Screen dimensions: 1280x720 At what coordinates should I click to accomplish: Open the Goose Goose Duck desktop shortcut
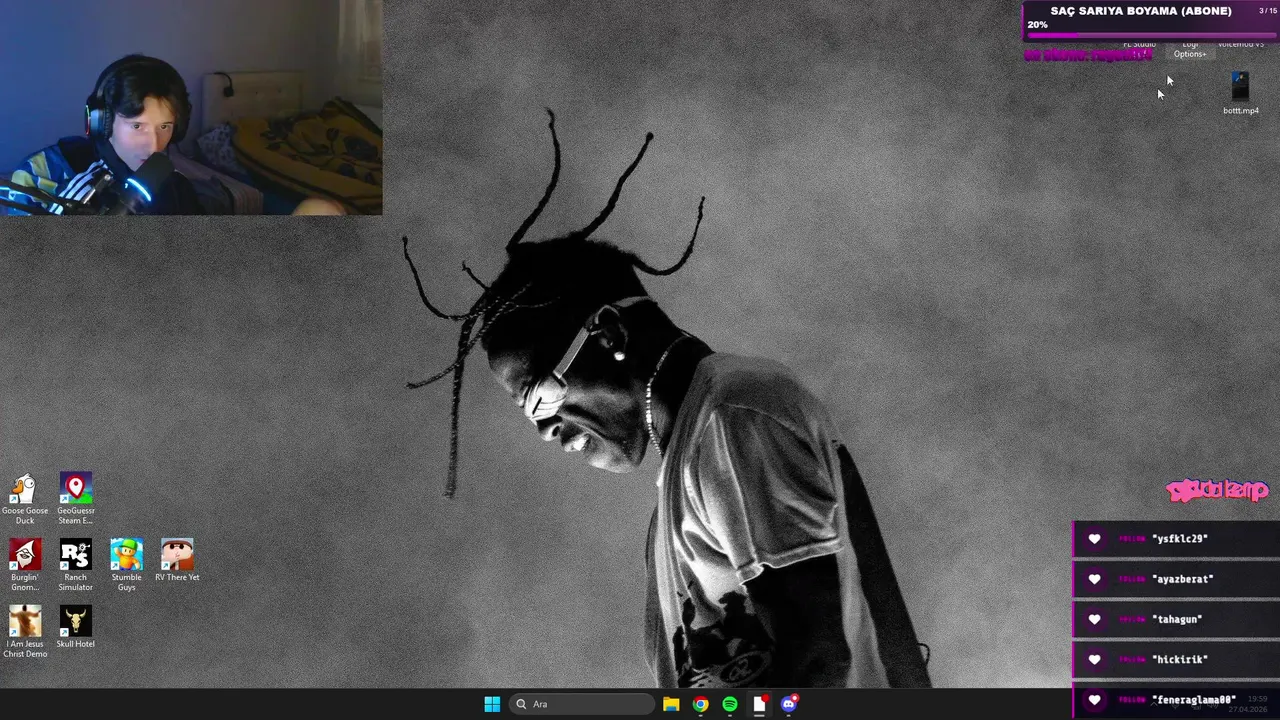[25, 498]
